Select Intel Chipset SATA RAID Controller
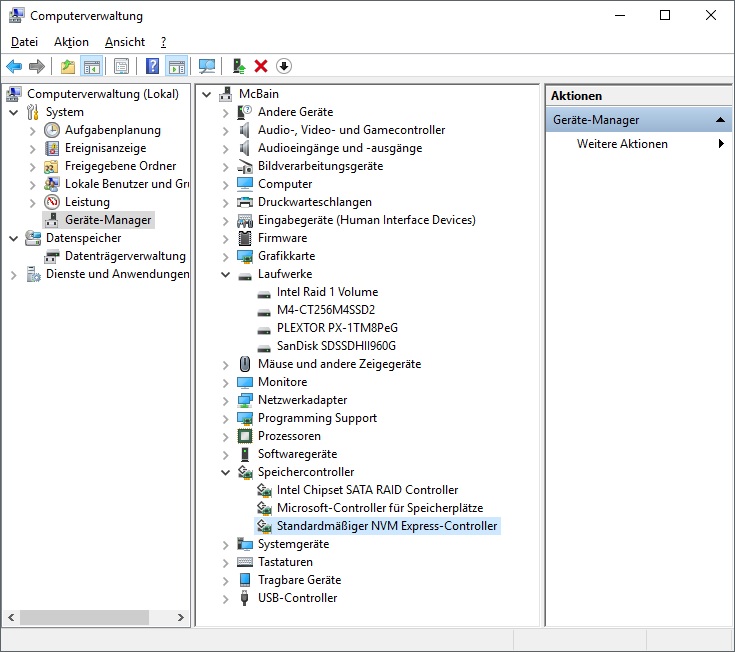The height and width of the screenshot is (652, 735). pyautogui.click(x=368, y=490)
